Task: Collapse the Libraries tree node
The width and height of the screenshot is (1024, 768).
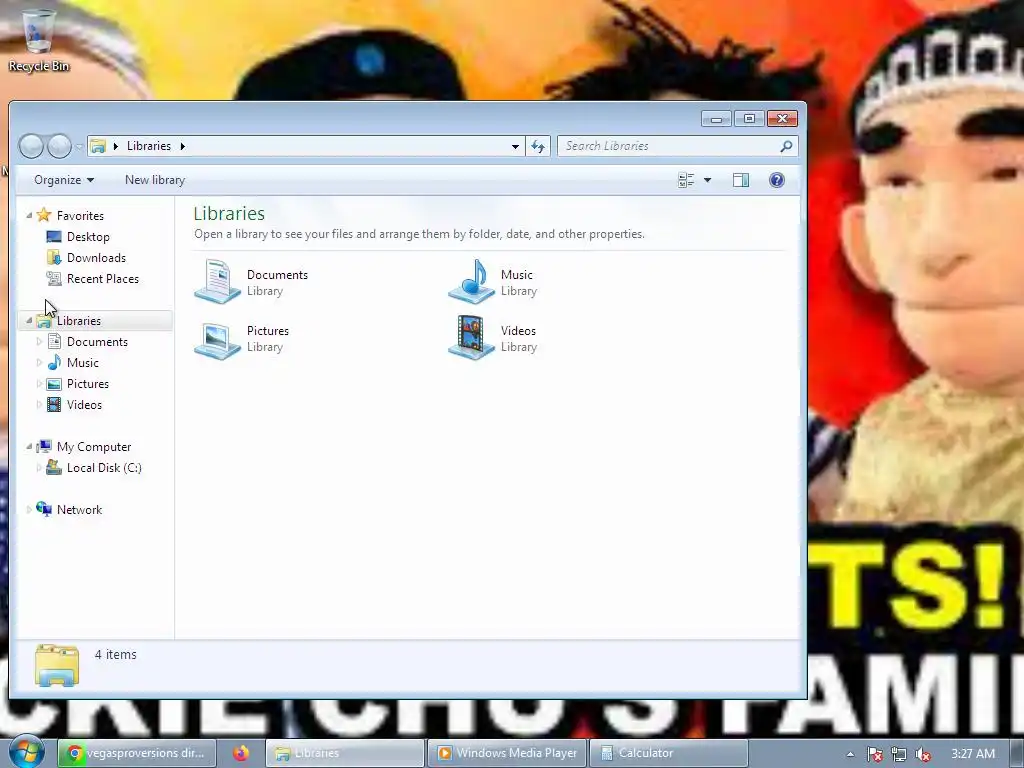Action: pos(29,321)
